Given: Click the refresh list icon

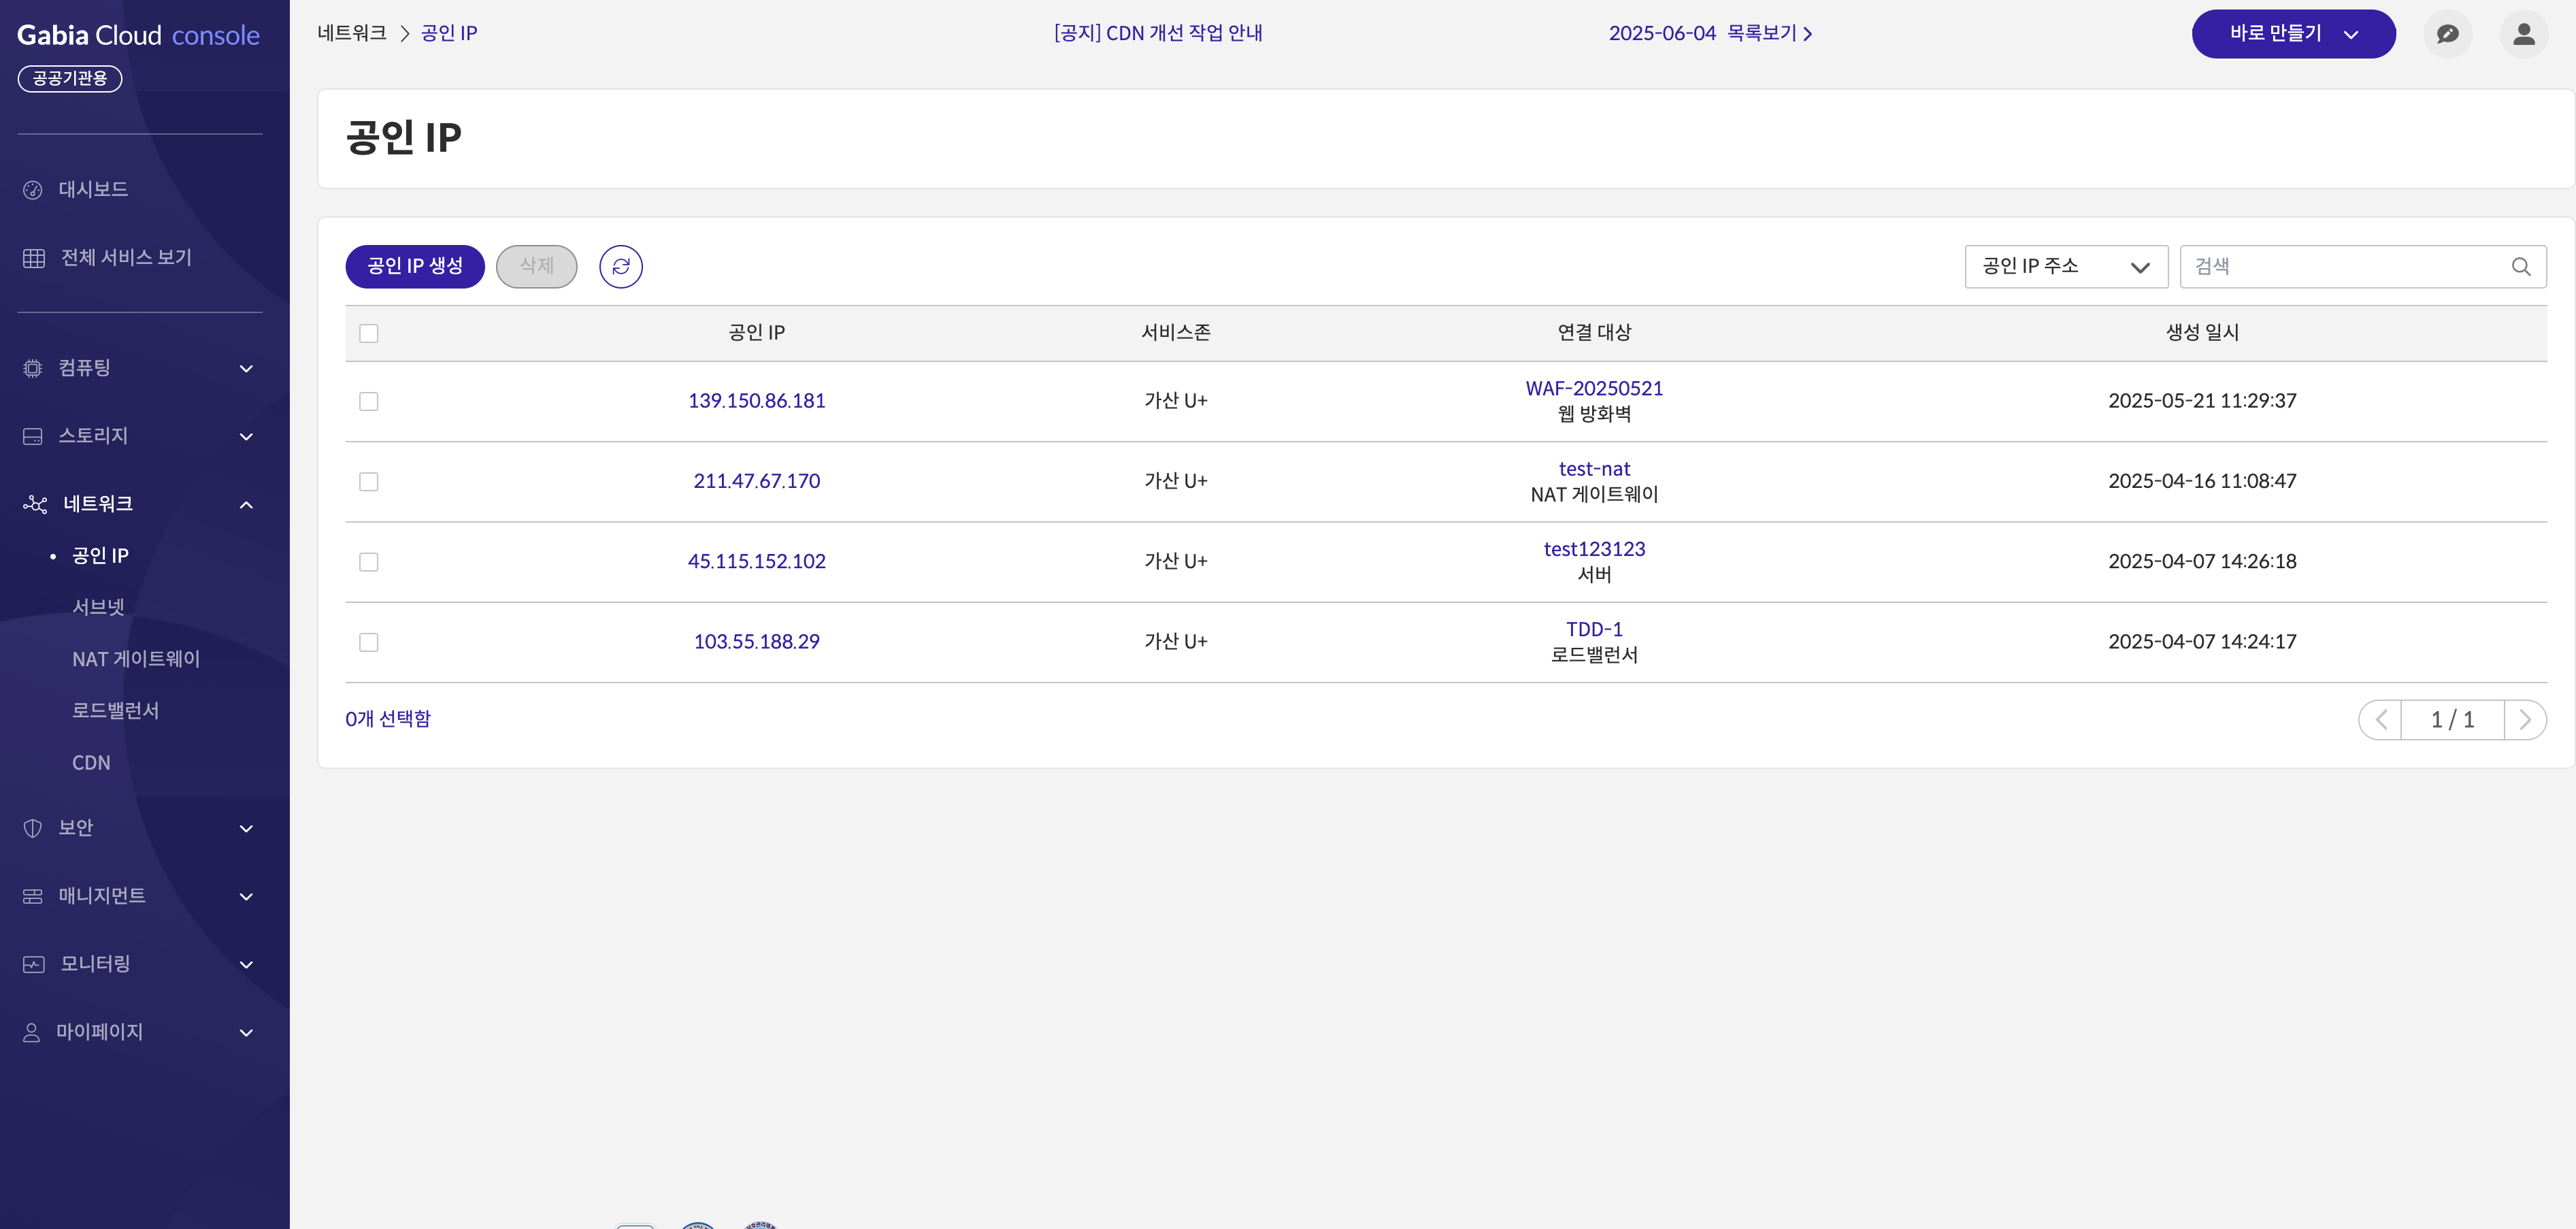Looking at the screenshot, I should [x=621, y=267].
